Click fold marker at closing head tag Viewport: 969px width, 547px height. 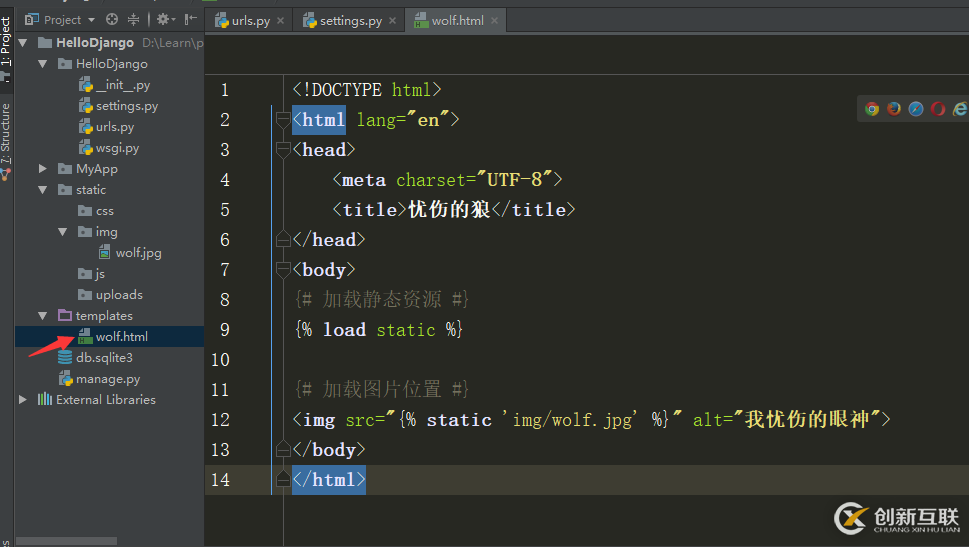click(x=283, y=239)
